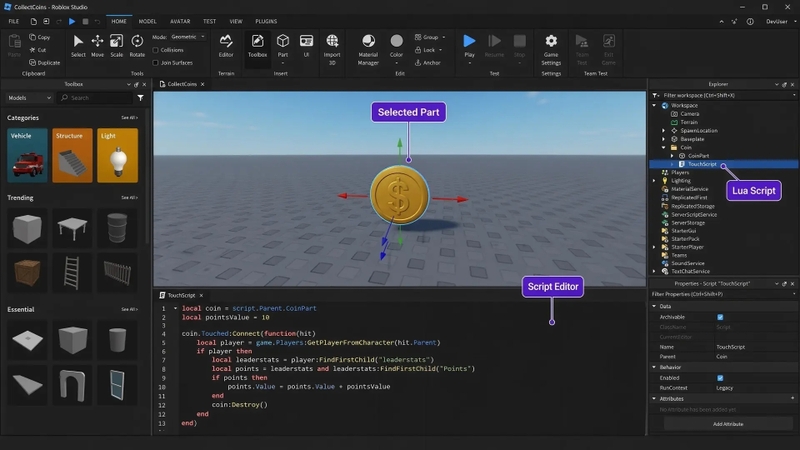This screenshot has width=800, height=450.
Task: Click the Add Attribute button
Action: 728,424
